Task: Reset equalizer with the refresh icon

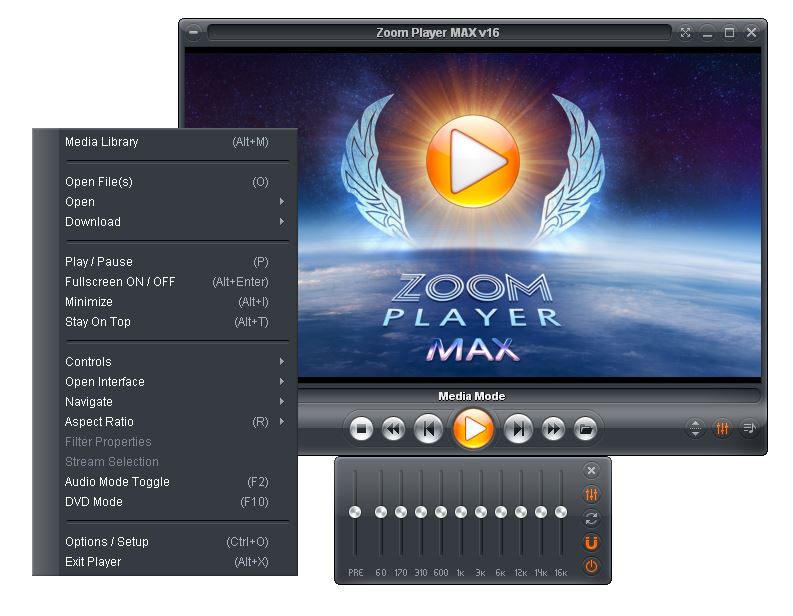Action: tap(591, 518)
